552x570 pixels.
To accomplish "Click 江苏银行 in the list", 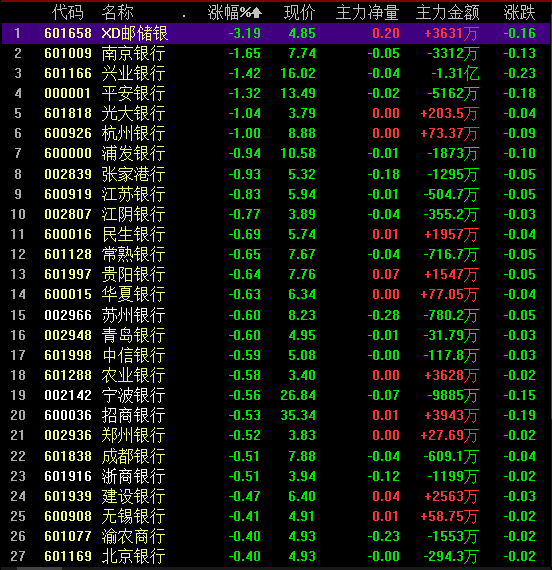I will [x=133, y=194].
